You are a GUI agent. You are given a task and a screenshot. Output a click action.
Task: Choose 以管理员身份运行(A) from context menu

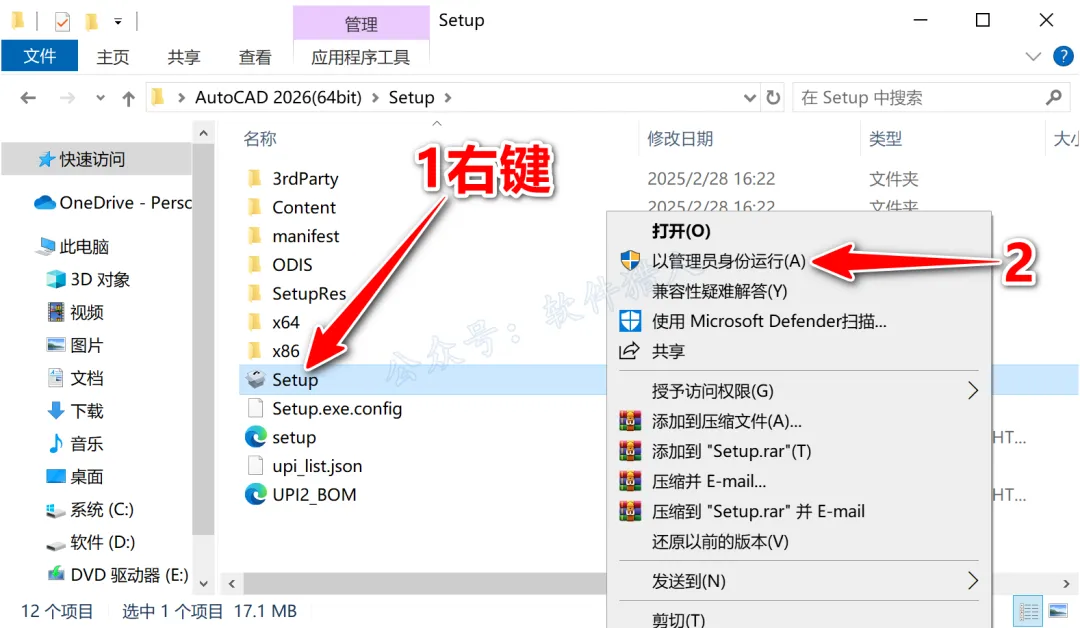coord(729,261)
